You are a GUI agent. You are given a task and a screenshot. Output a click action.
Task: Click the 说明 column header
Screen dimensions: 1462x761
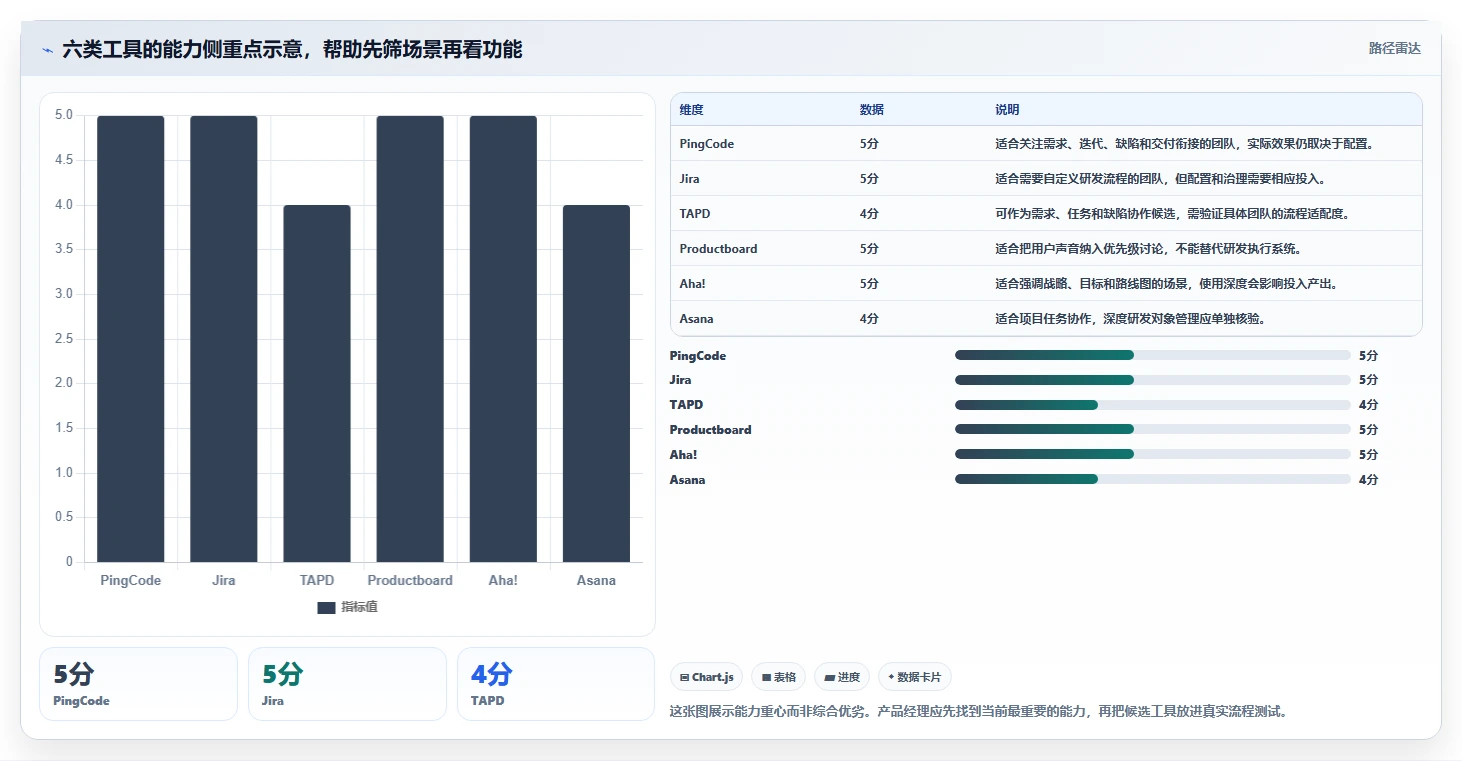[x=1007, y=110]
